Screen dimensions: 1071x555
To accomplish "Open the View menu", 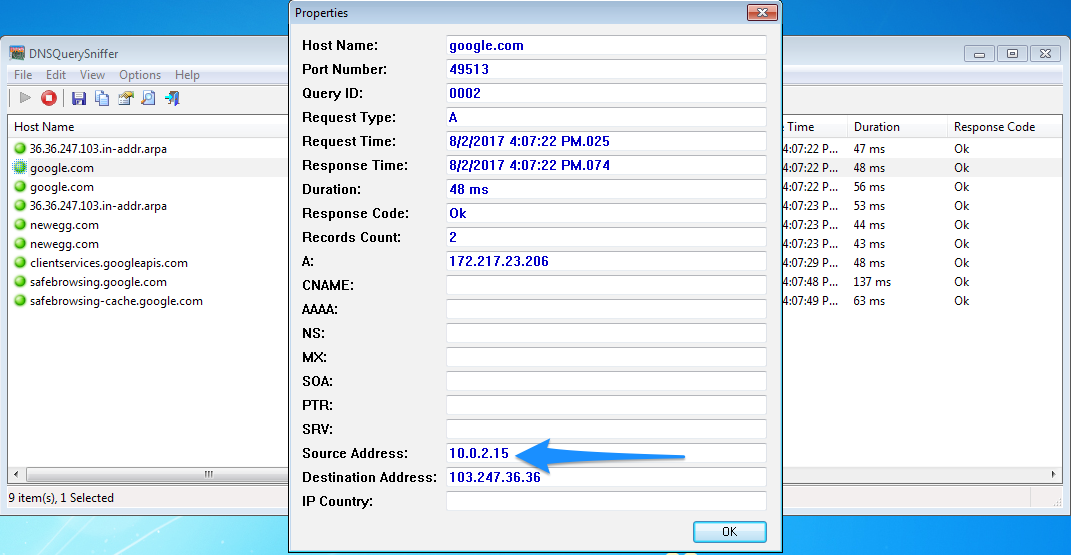I will pyautogui.click(x=92, y=75).
